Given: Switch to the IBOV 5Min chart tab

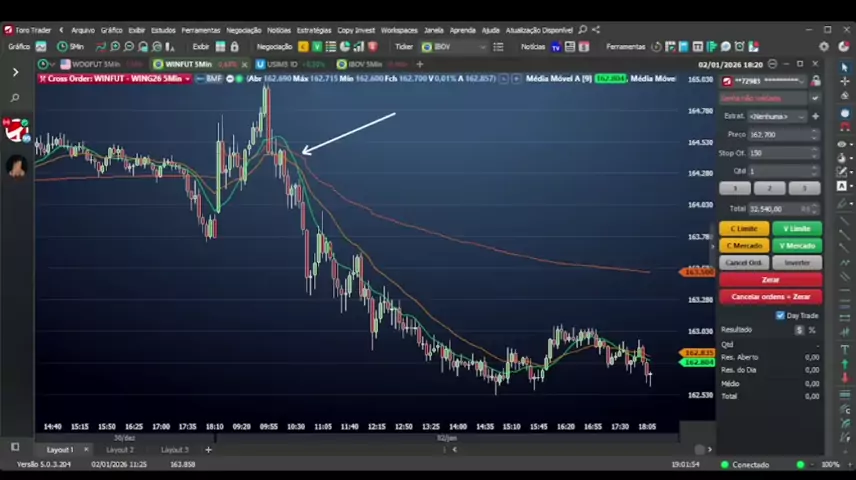Looking at the screenshot, I should [x=359, y=64].
